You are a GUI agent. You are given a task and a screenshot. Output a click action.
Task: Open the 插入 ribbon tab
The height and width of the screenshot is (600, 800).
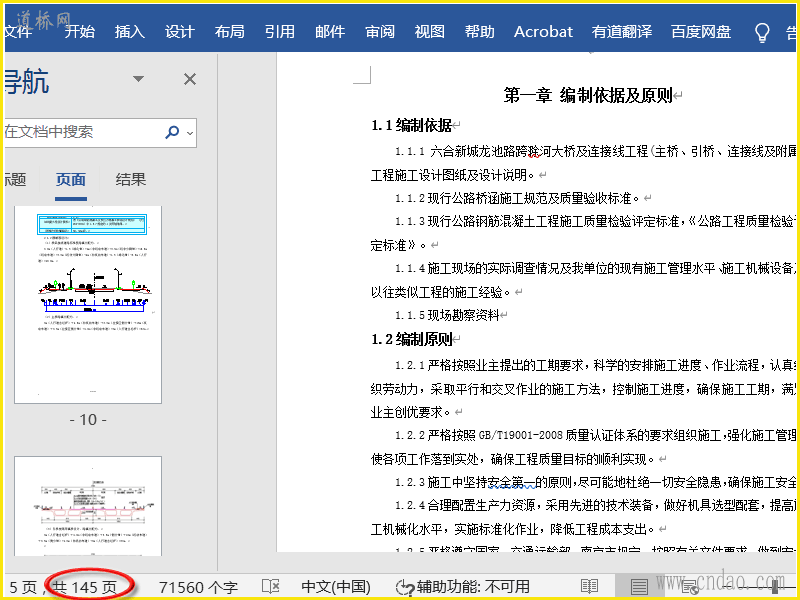(x=130, y=32)
